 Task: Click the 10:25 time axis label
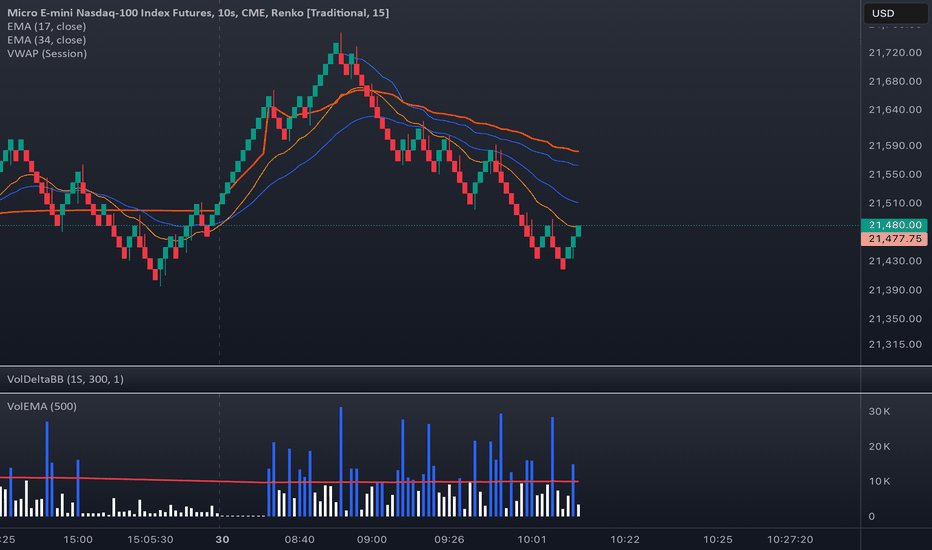click(717, 539)
